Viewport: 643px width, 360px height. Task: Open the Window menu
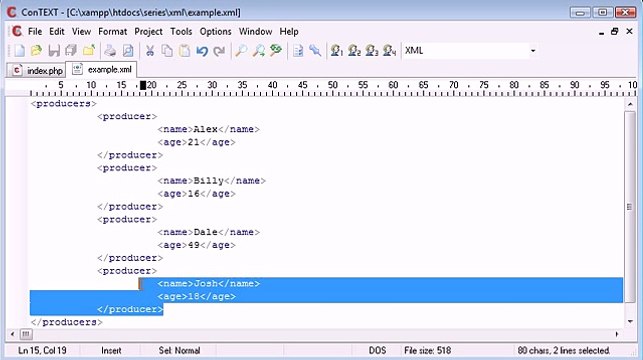(x=255, y=32)
